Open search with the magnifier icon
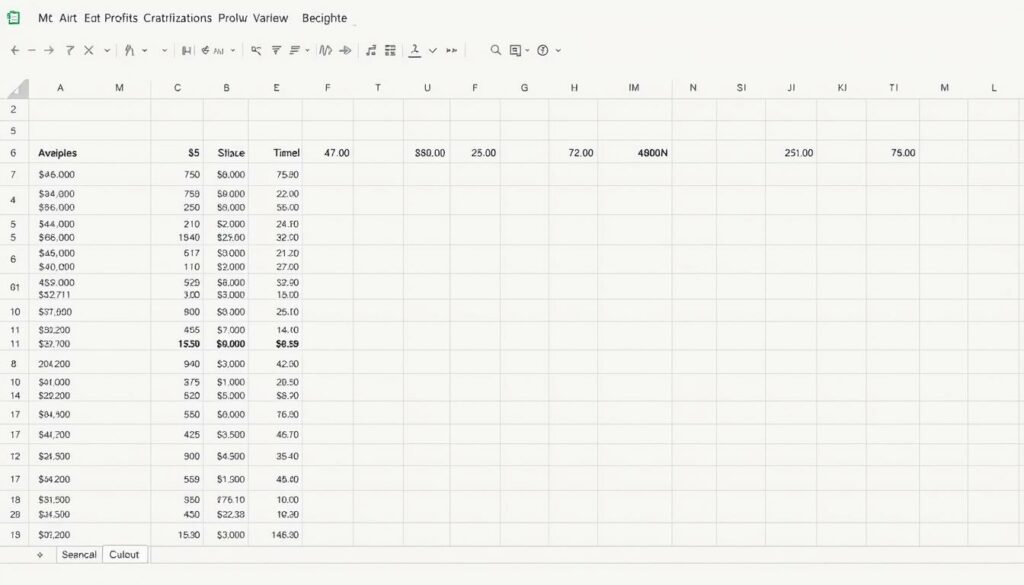 click(496, 50)
